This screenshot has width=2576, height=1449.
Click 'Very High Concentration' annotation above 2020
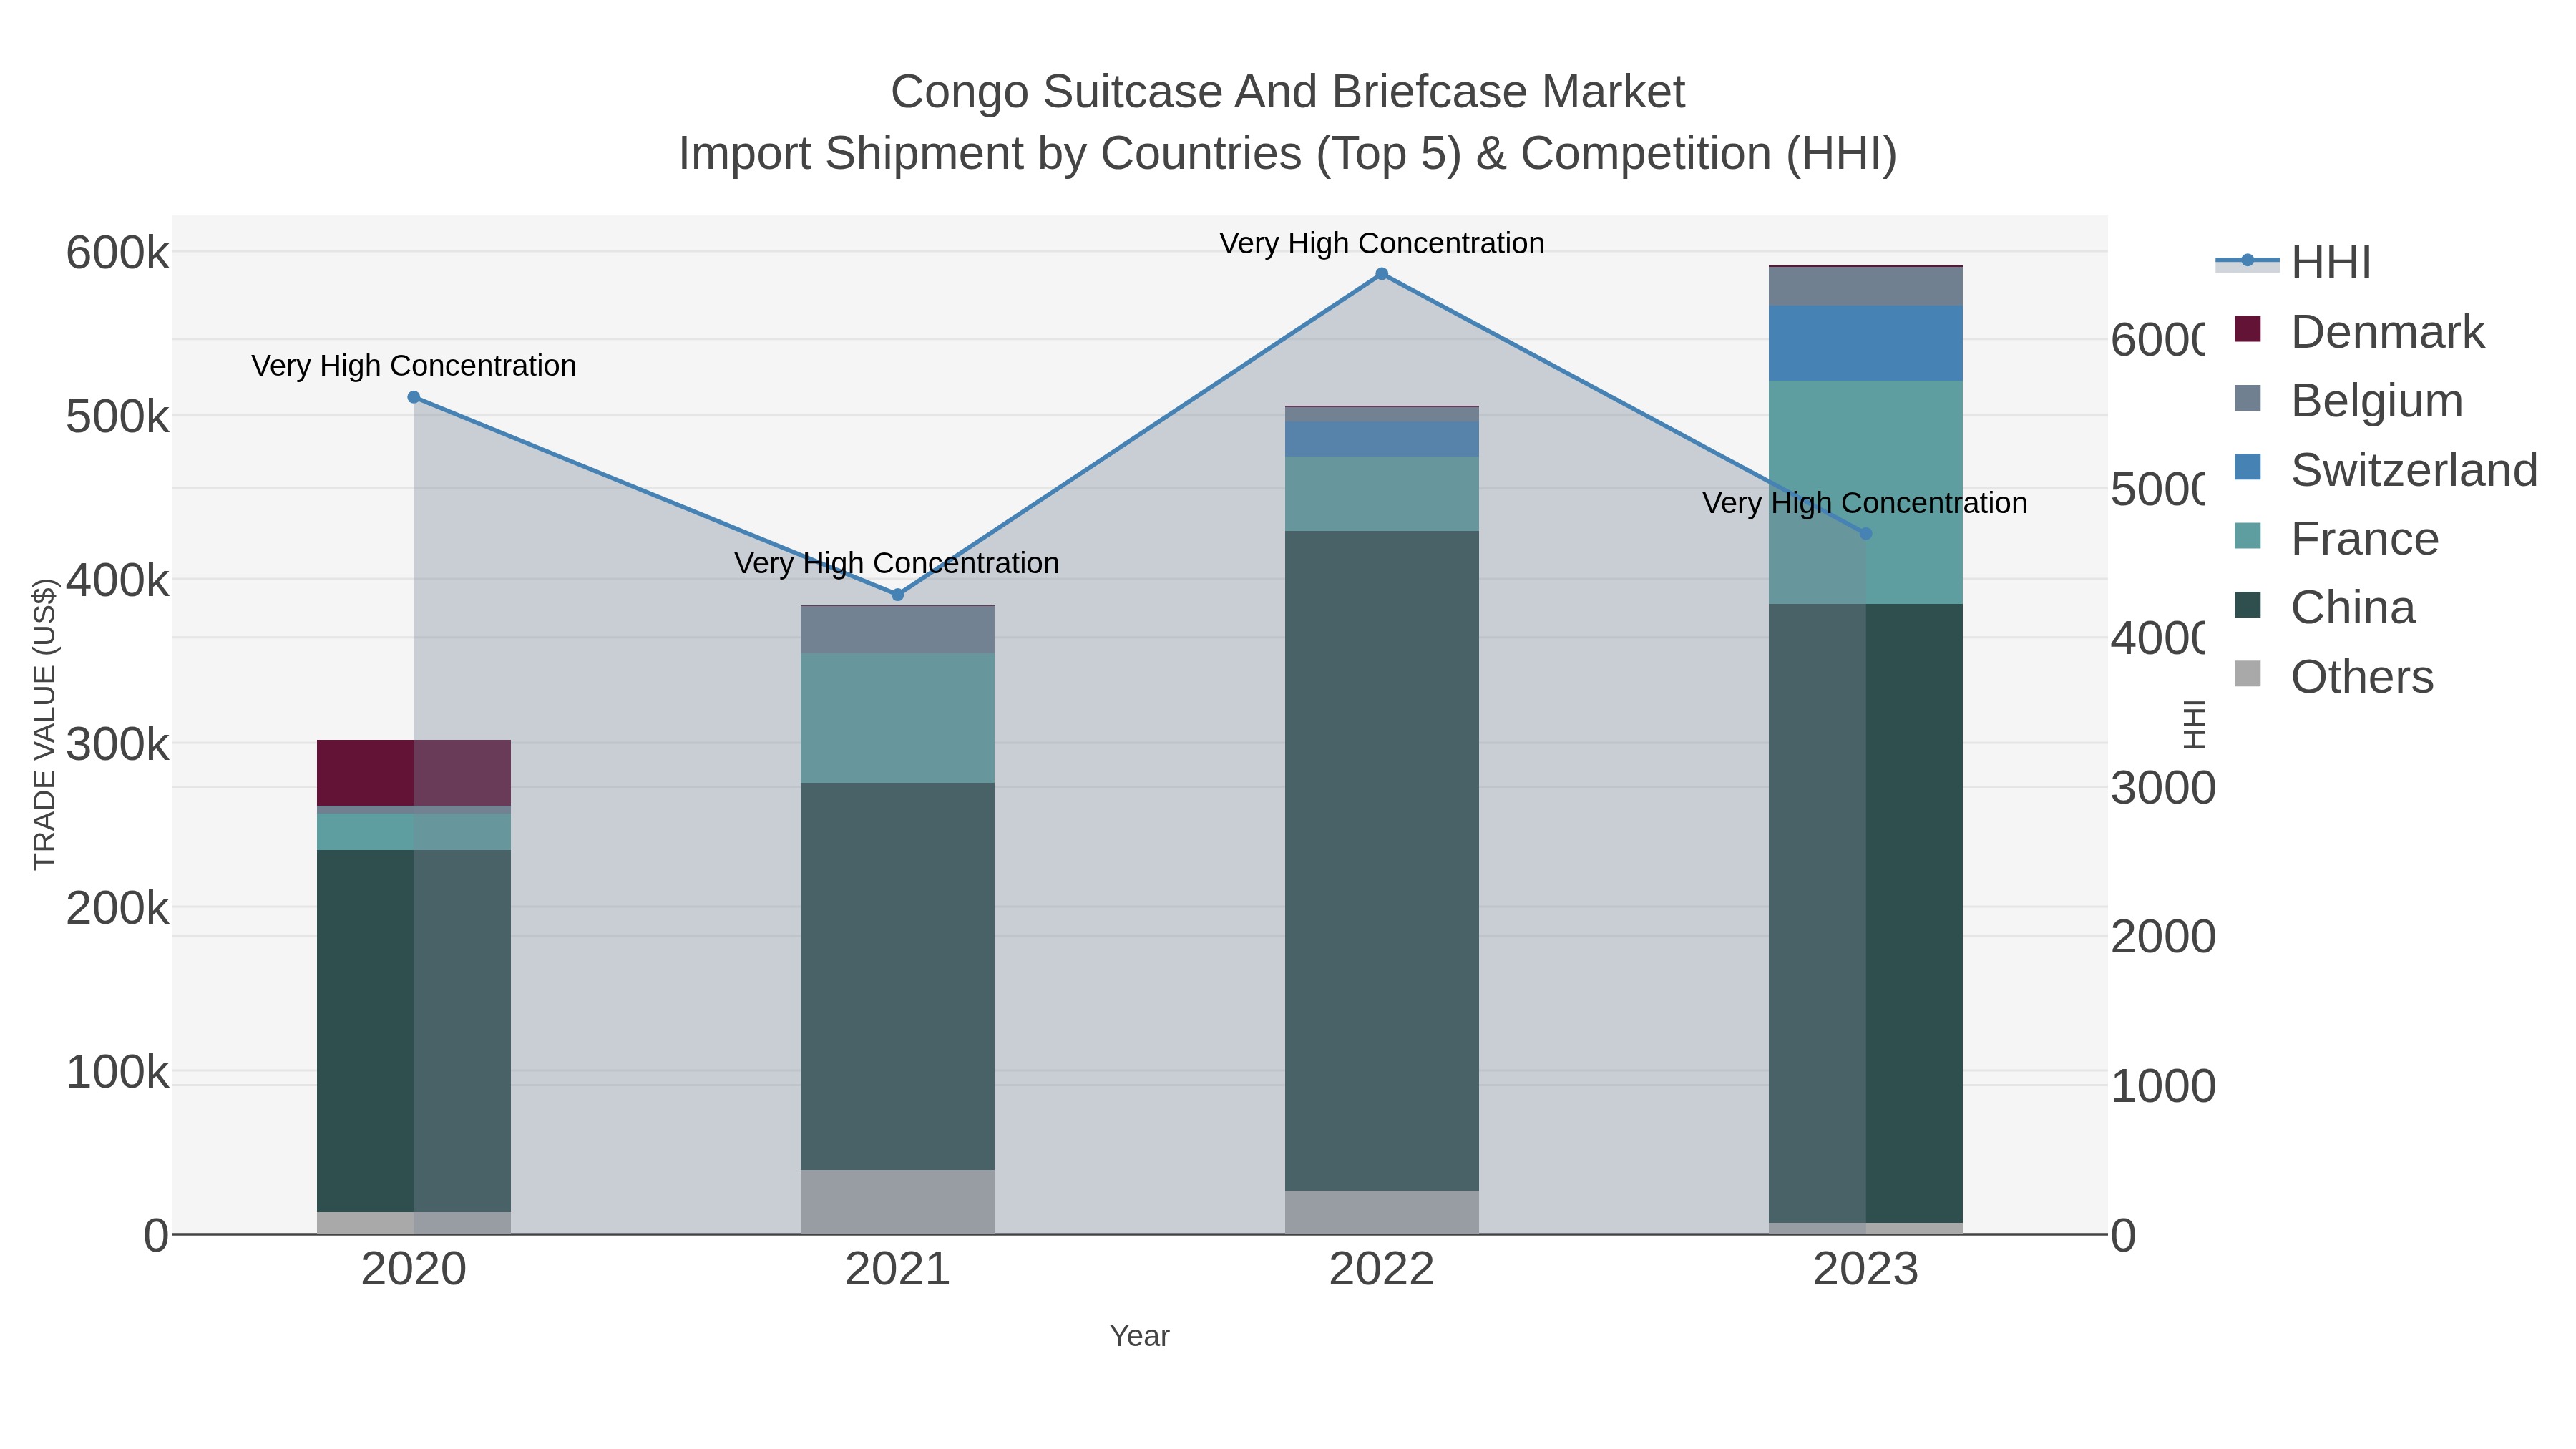pos(414,366)
